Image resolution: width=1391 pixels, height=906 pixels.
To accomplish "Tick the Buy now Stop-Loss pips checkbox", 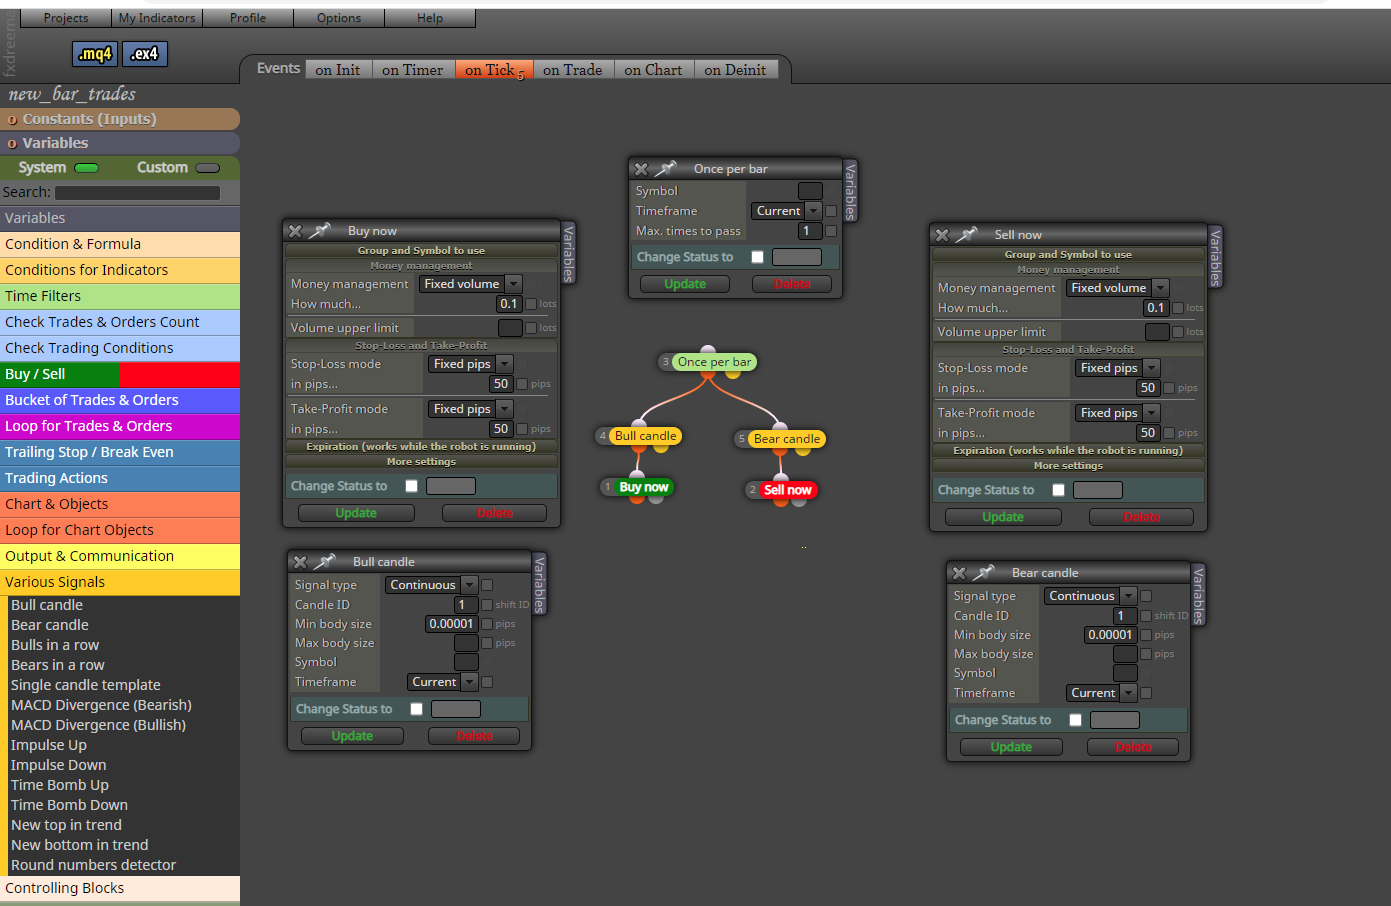I will (x=522, y=384).
